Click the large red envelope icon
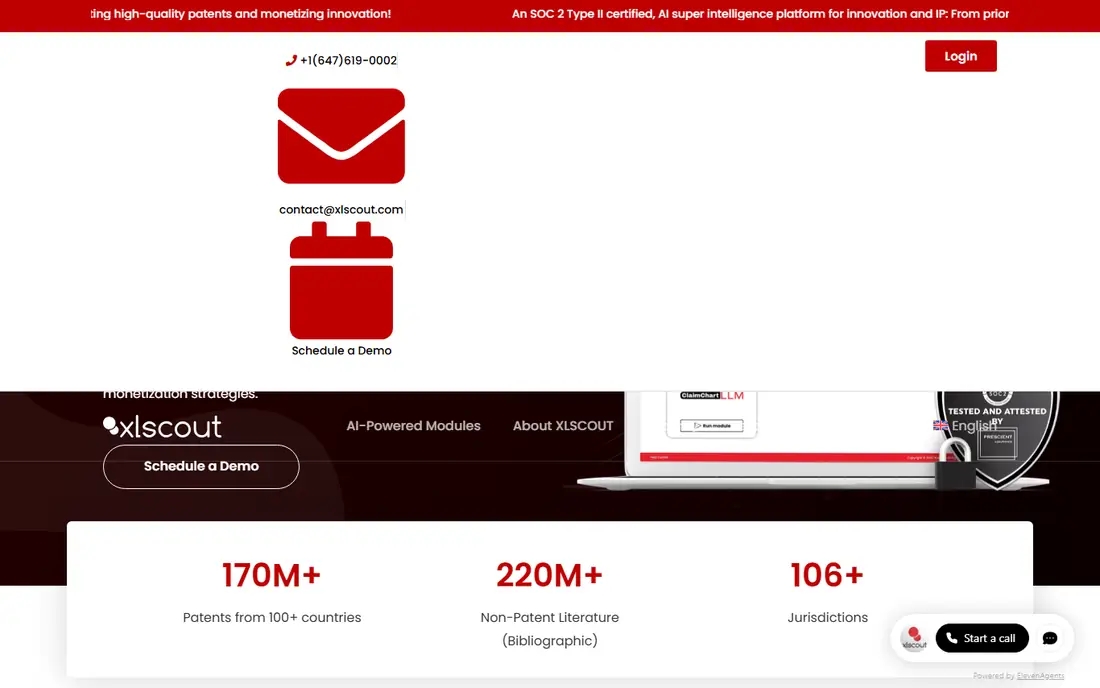Image resolution: width=1100 pixels, height=688 pixels. (x=341, y=136)
